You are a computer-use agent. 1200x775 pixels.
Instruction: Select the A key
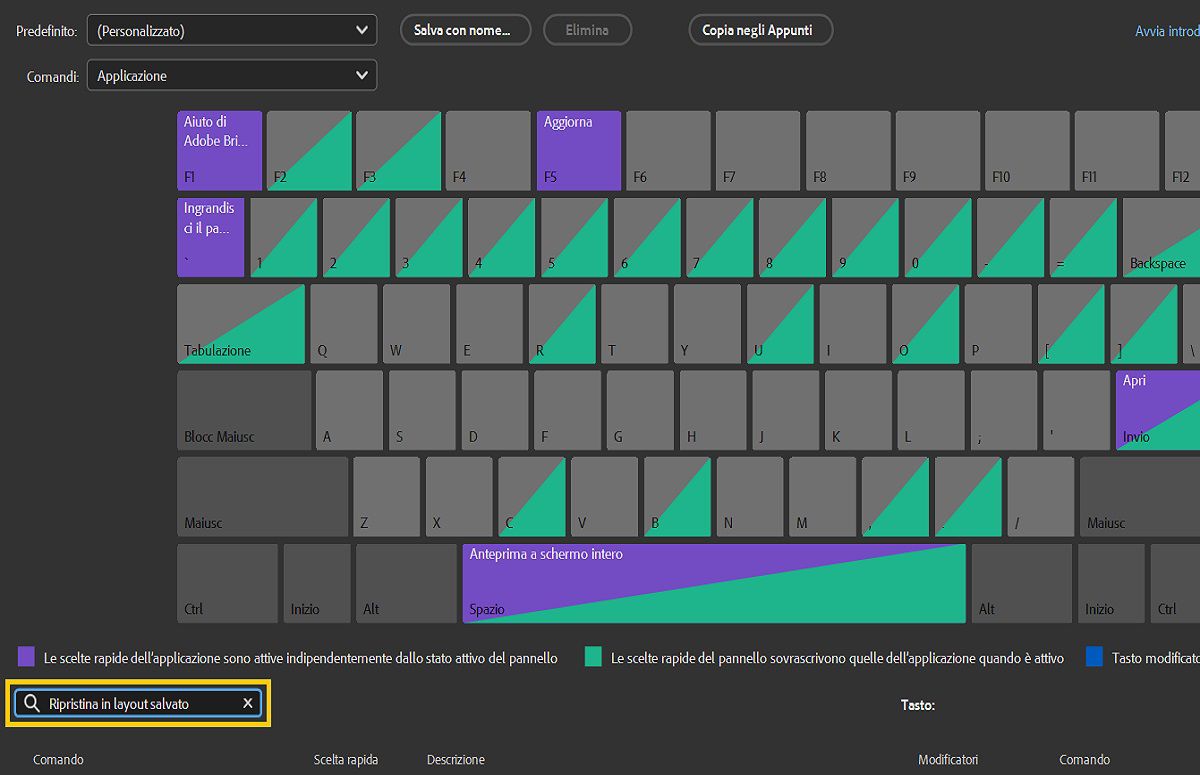point(350,410)
